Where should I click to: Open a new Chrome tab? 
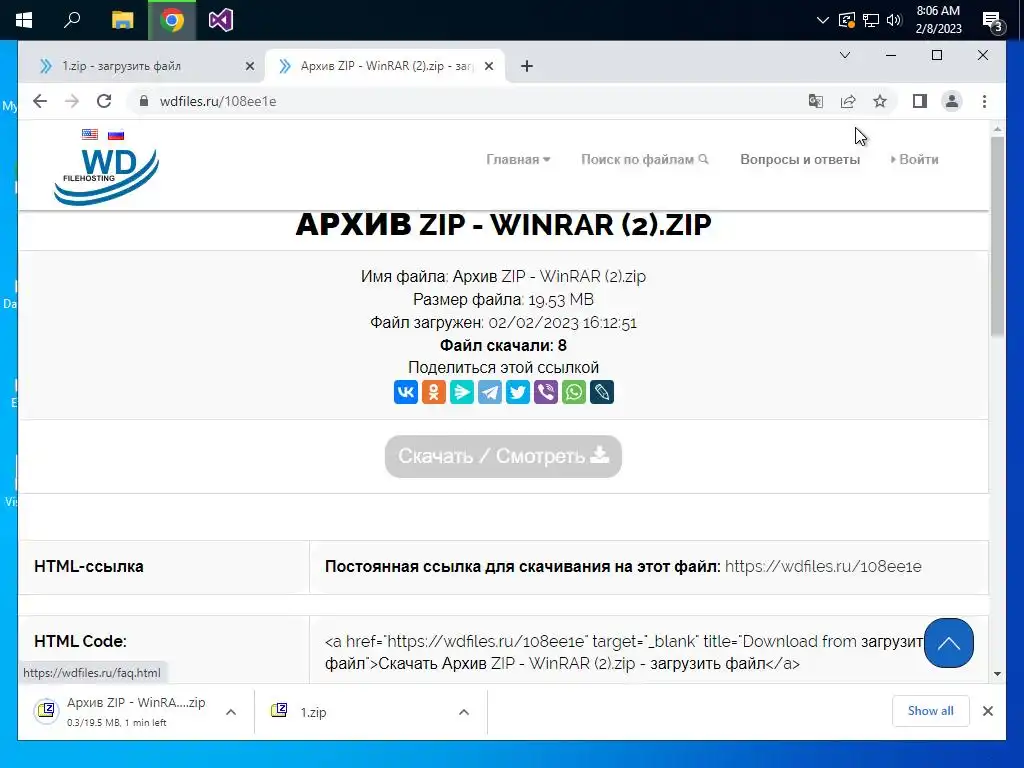pyautogui.click(x=526, y=66)
